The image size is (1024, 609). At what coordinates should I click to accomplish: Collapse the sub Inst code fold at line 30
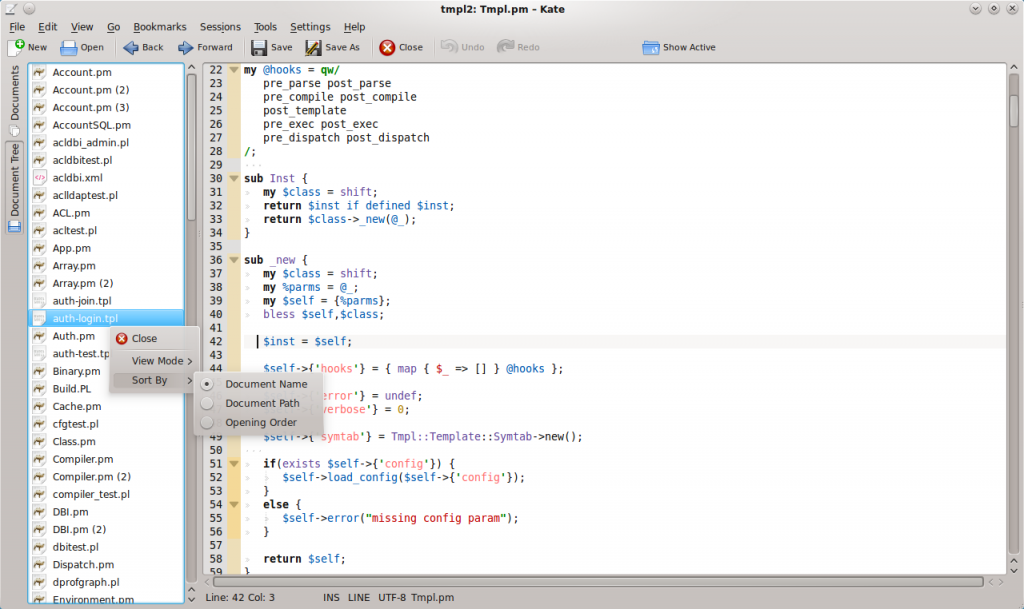point(233,178)
